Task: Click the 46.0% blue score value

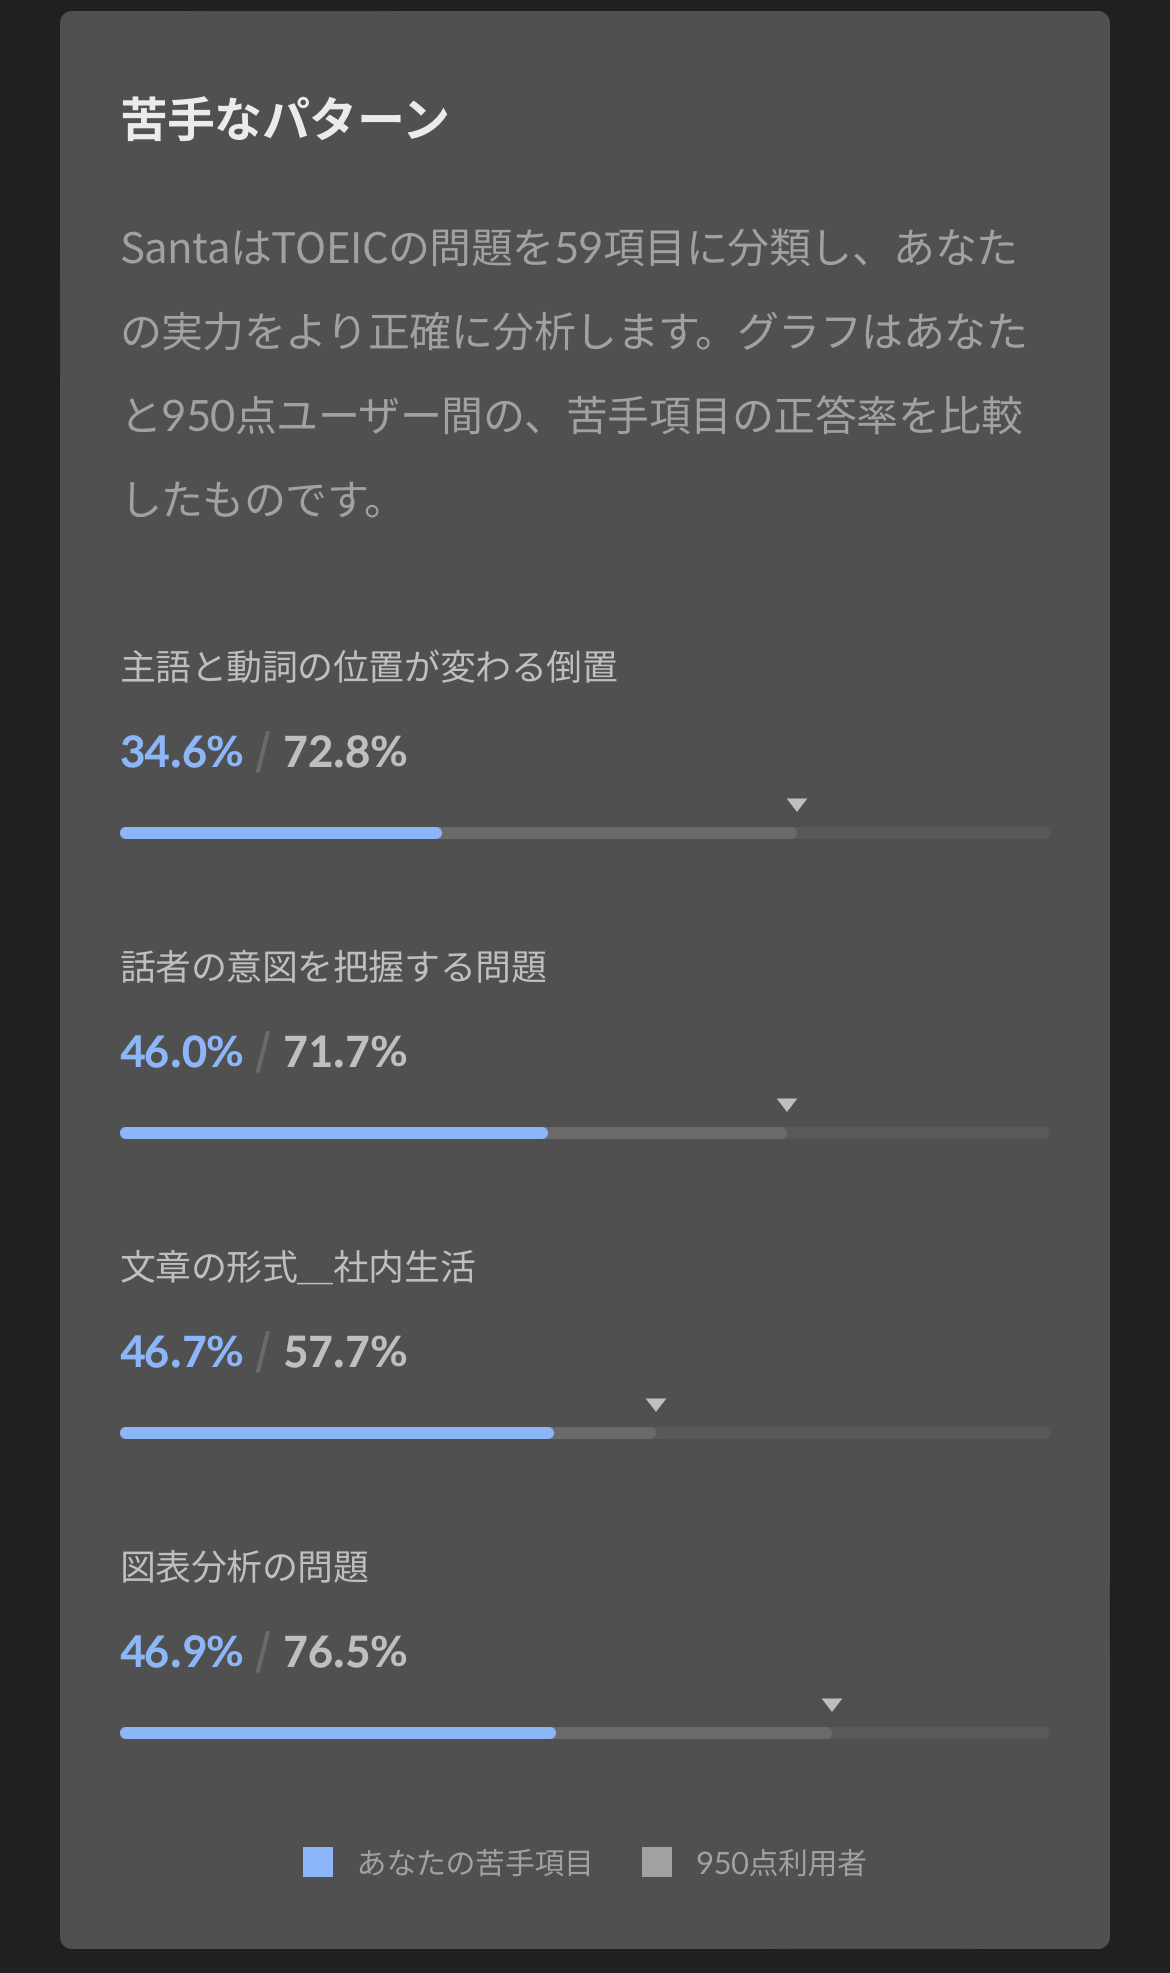Action: point(182,1052)
